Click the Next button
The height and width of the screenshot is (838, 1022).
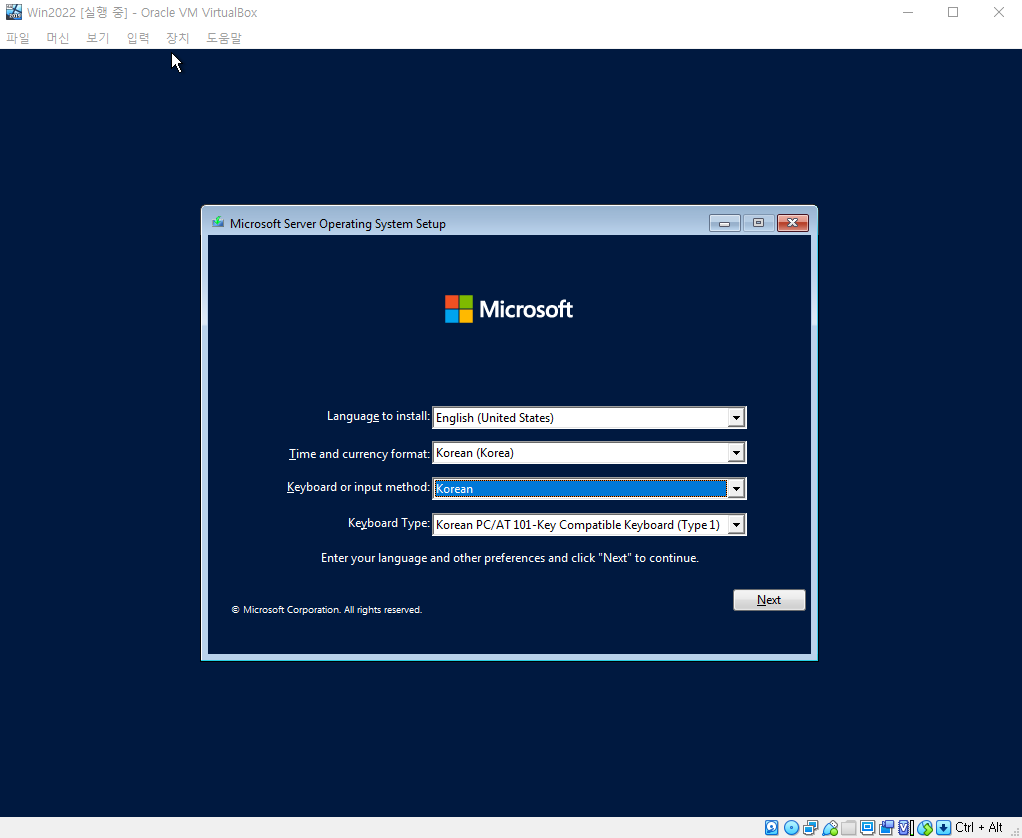coord(769,600)
